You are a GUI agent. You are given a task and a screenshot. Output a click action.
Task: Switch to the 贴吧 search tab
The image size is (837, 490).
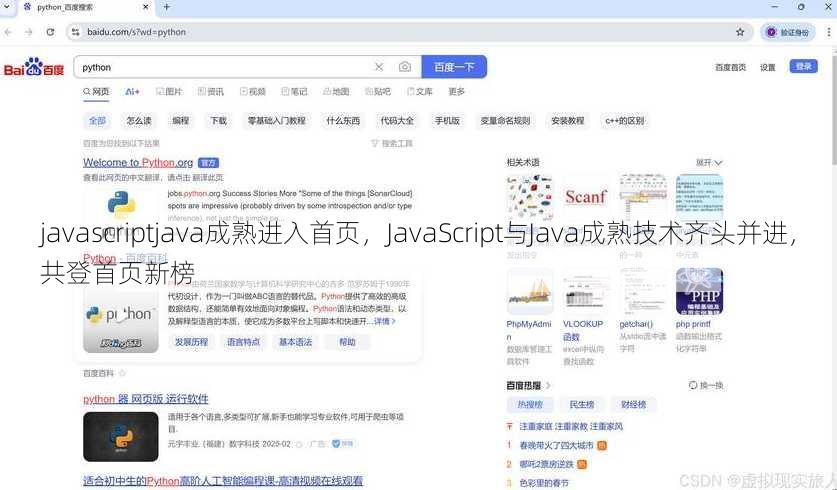point(377,92)
